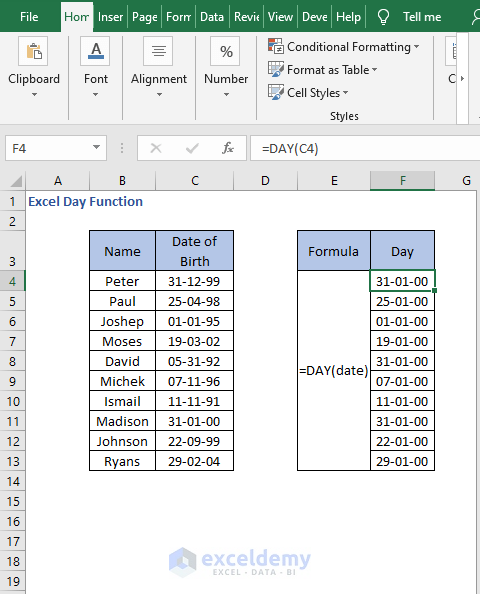Click the Conditional Formatting icon
The height and width of the screenshot is (594, 480).
[275, 46]
